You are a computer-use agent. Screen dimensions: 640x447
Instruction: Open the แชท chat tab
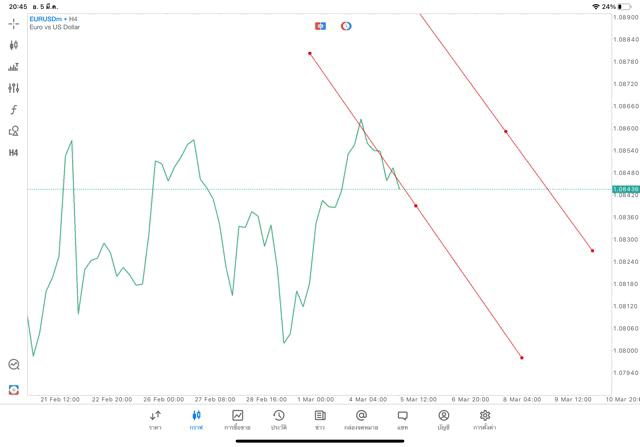402,419
